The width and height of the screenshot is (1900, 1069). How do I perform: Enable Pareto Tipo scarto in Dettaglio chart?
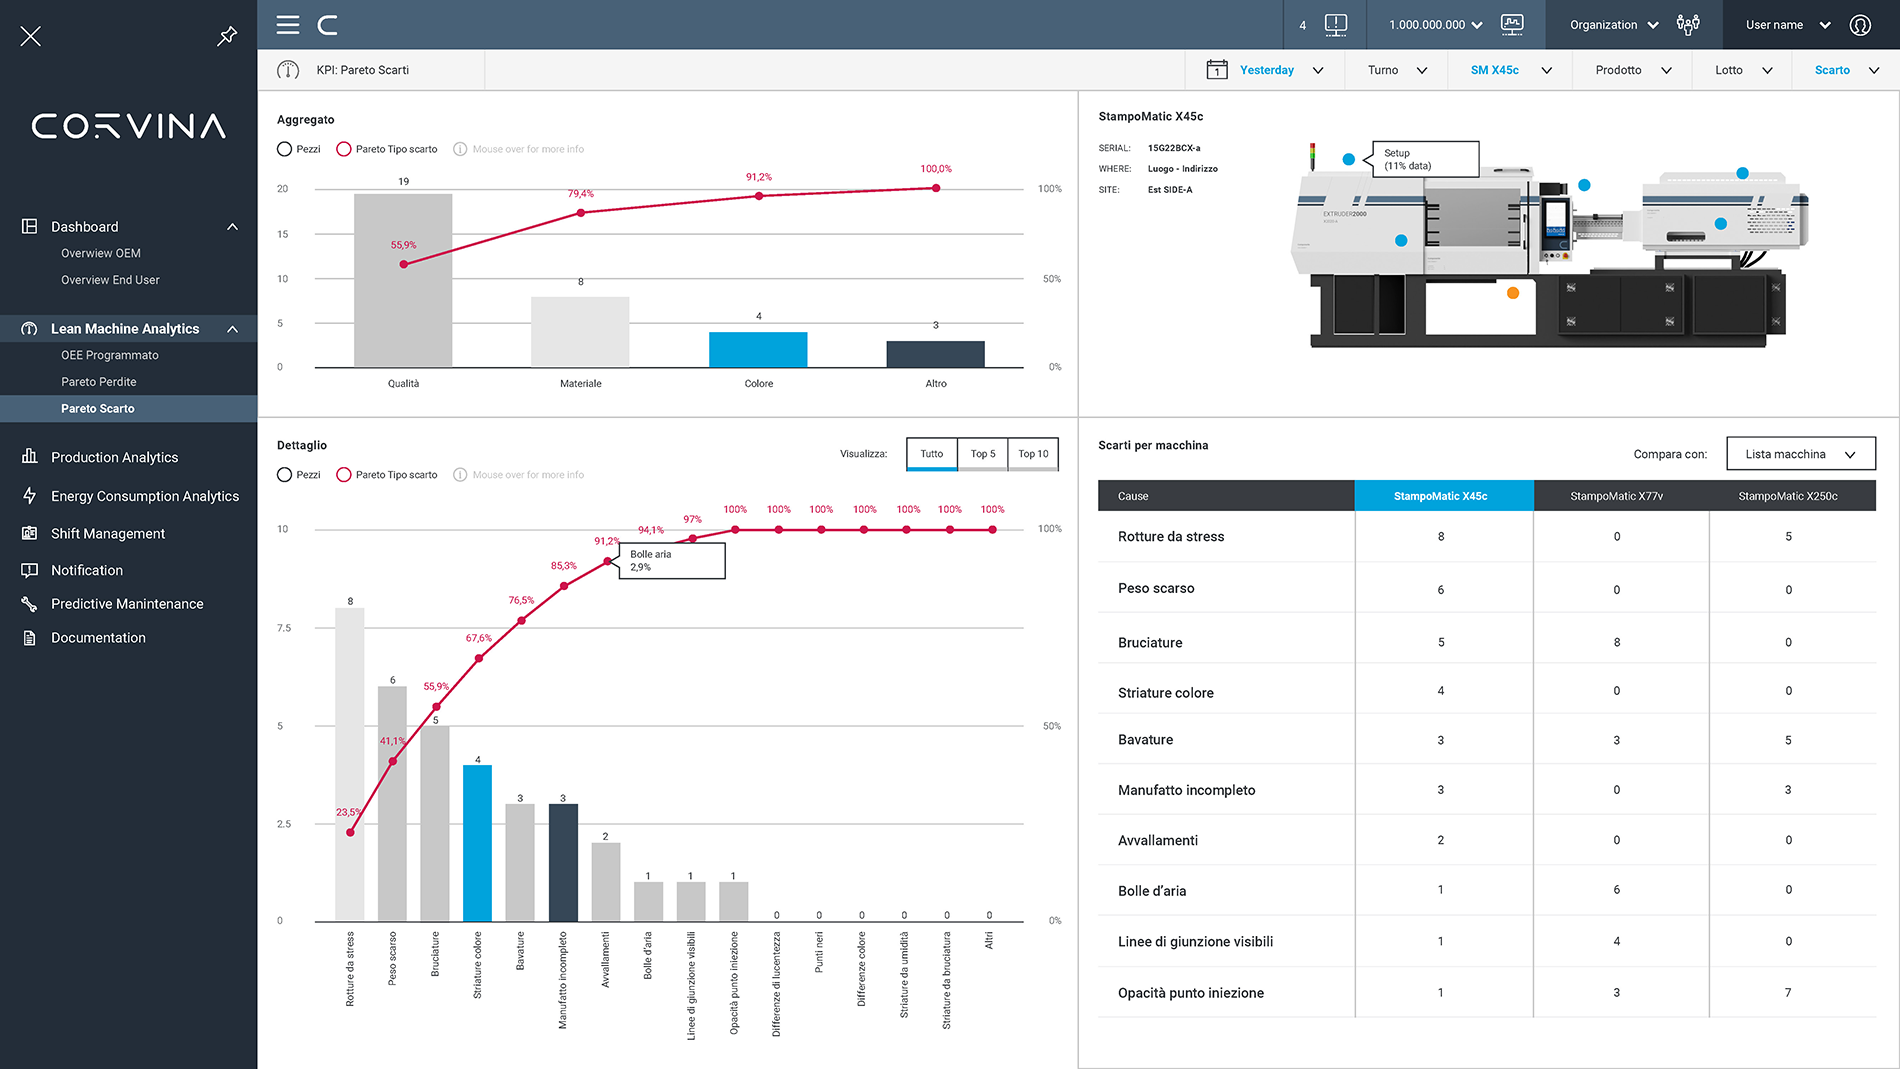(345, 474)
